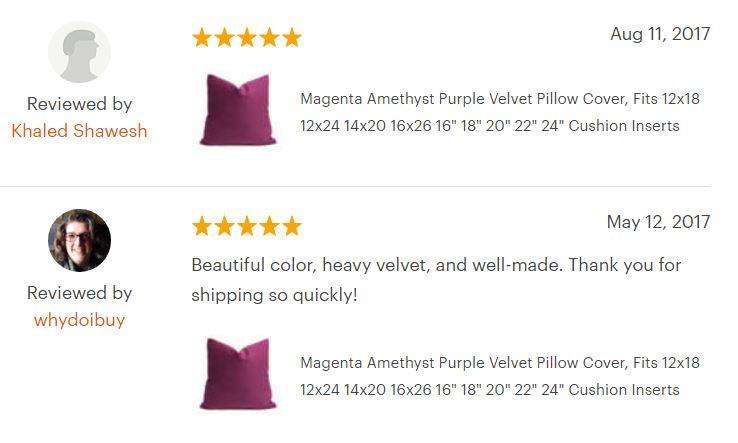
Task: Click the Aug 11, 2017 review date
Action: tap(660, 34)
